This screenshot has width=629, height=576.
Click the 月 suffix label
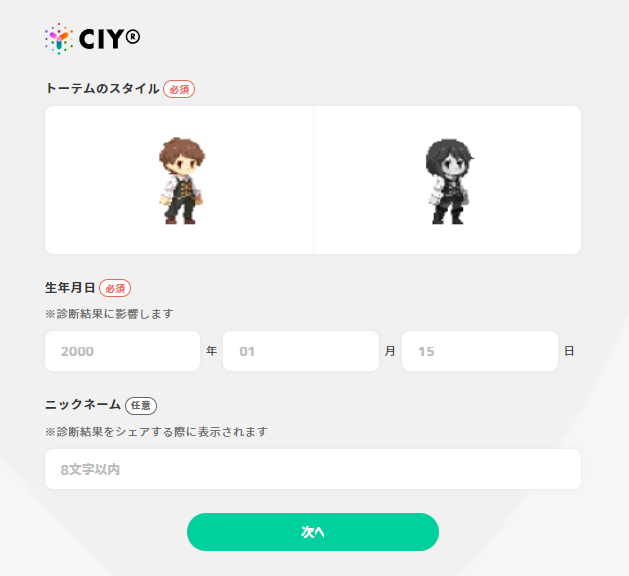tap(390, 351)
